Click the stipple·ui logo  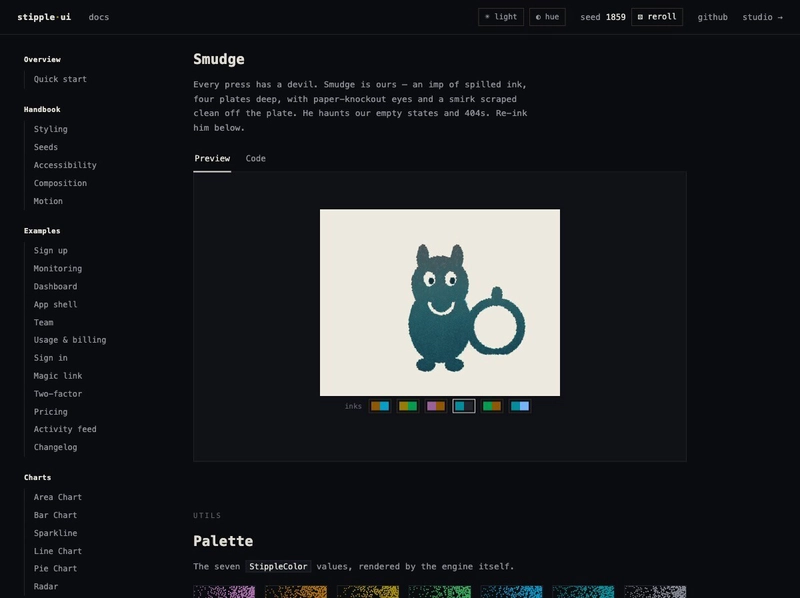click(44, 17)
